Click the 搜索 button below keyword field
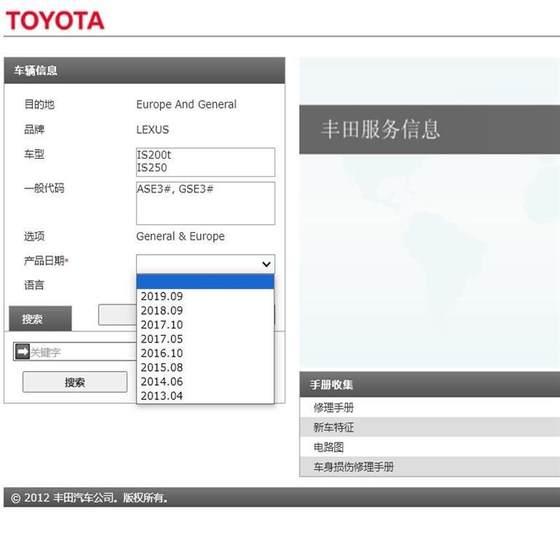 point(75,382)
